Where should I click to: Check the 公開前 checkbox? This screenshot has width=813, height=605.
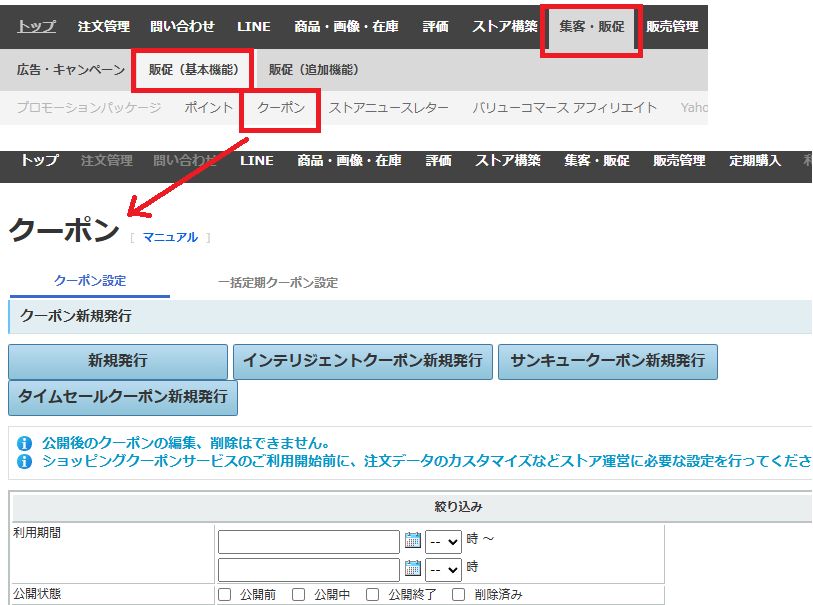[225, 594]
